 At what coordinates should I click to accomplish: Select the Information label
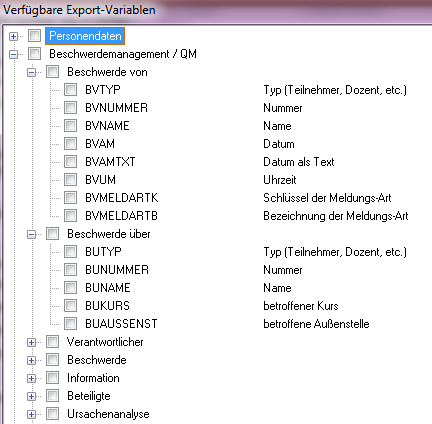pos(93,378)
